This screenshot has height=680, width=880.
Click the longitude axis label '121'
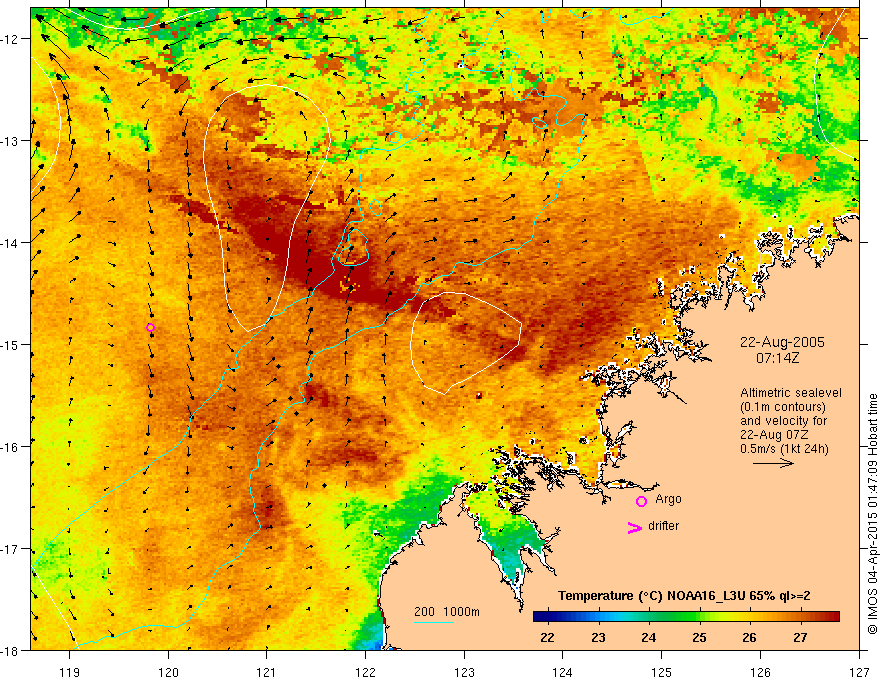pos(267,672)
